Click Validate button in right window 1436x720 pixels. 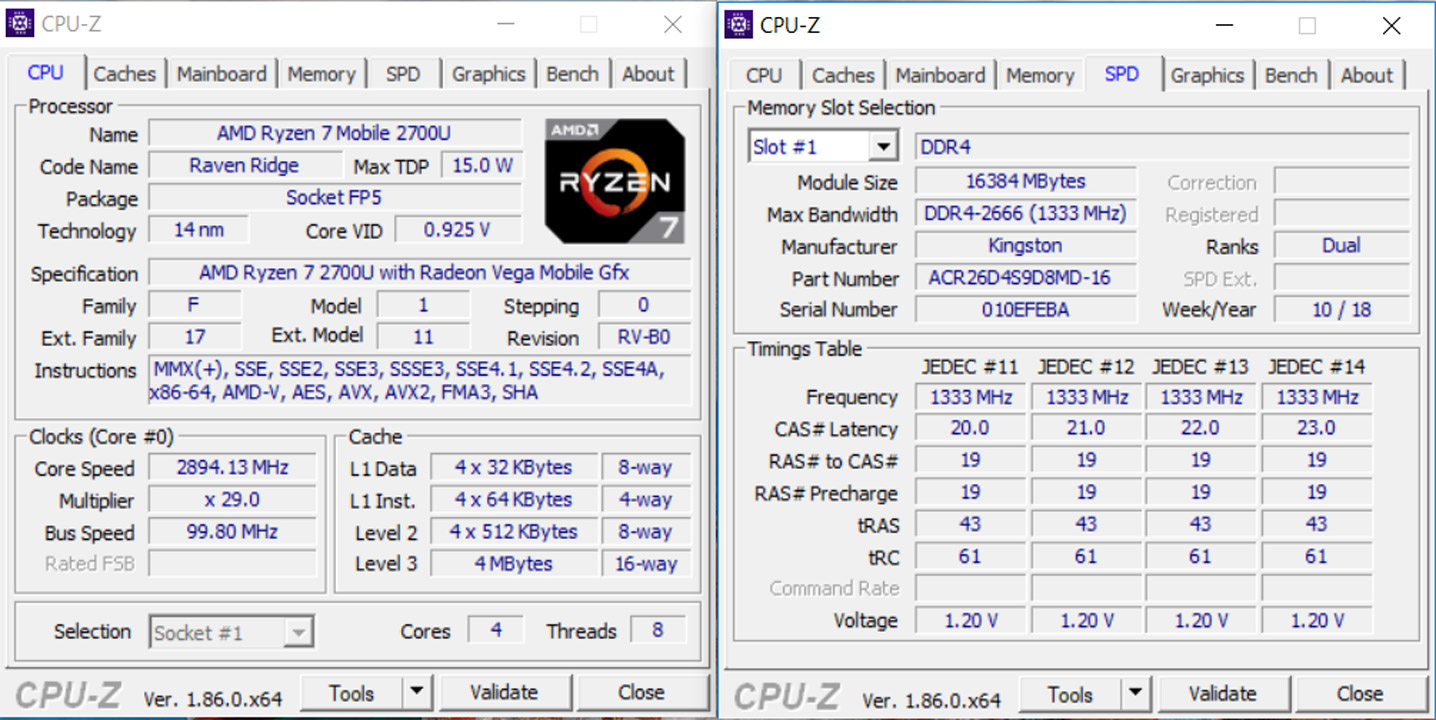(1223, 693)
